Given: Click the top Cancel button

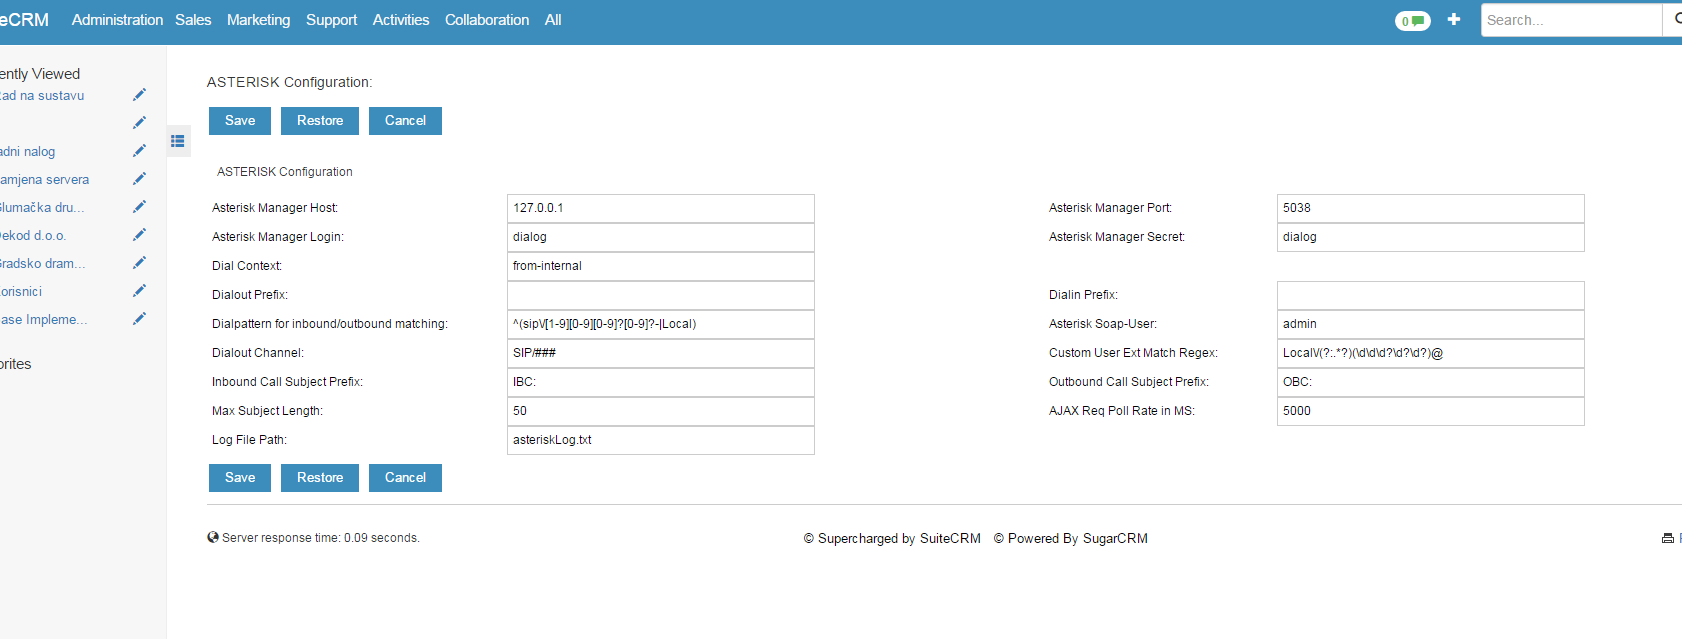Looking at the screenshot, I should tap(405, 121).
